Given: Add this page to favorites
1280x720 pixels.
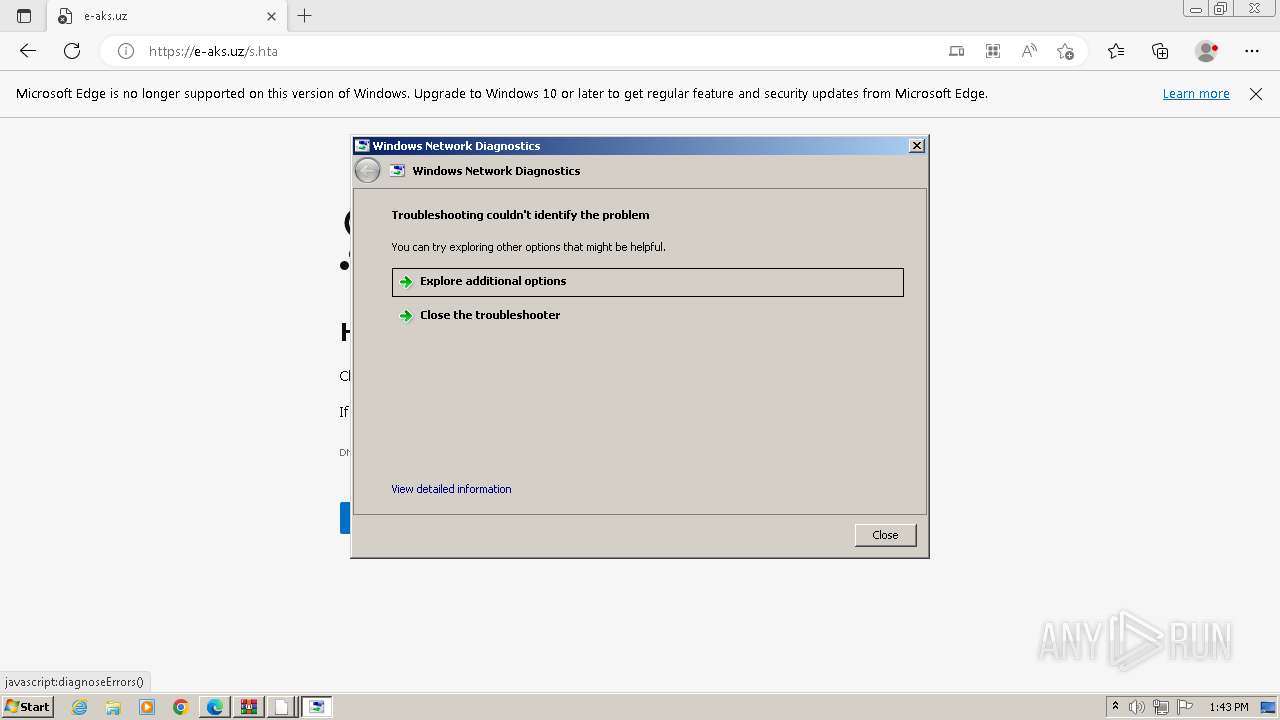Looking at the screenshot, I should coord(1065,51).
